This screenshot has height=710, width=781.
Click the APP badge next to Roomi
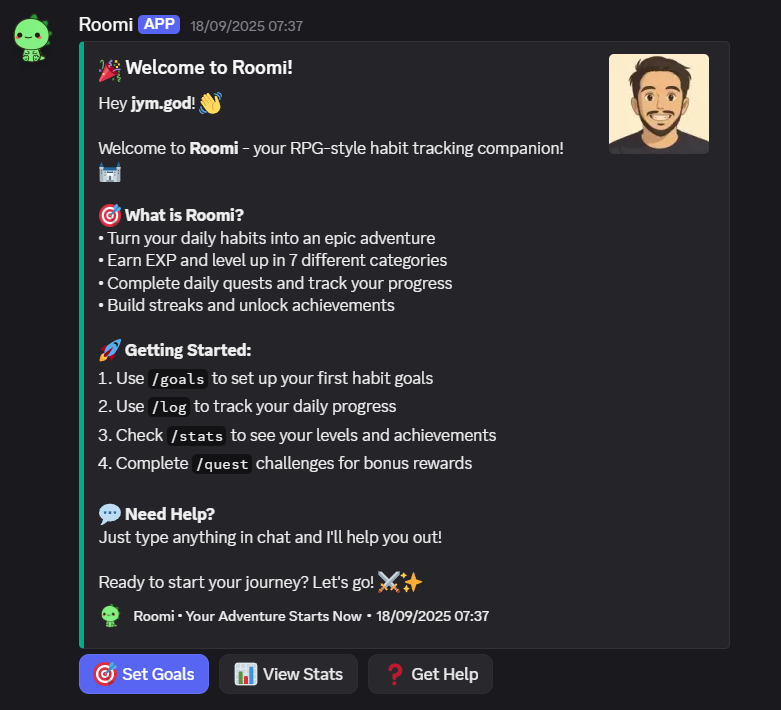click(x=159, y=25)
